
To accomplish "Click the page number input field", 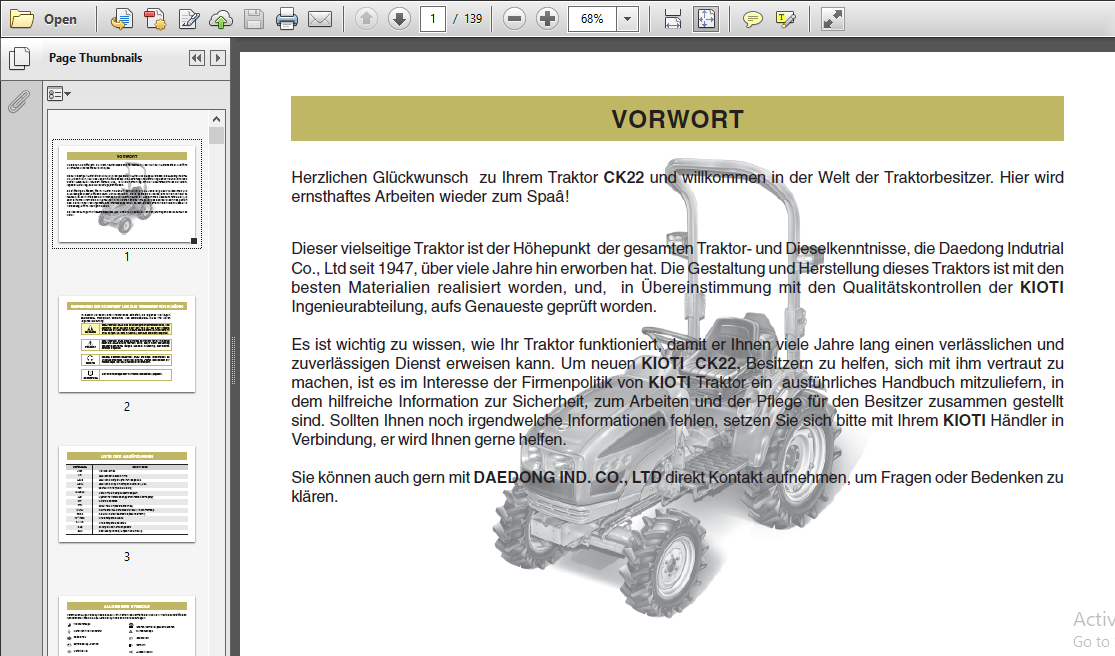I will point(432,19).
